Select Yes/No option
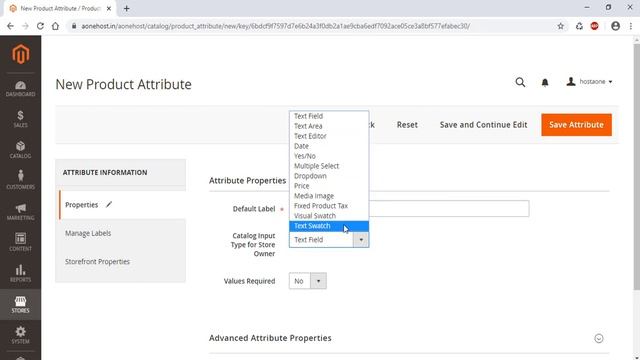 click(x=329, y=156)
